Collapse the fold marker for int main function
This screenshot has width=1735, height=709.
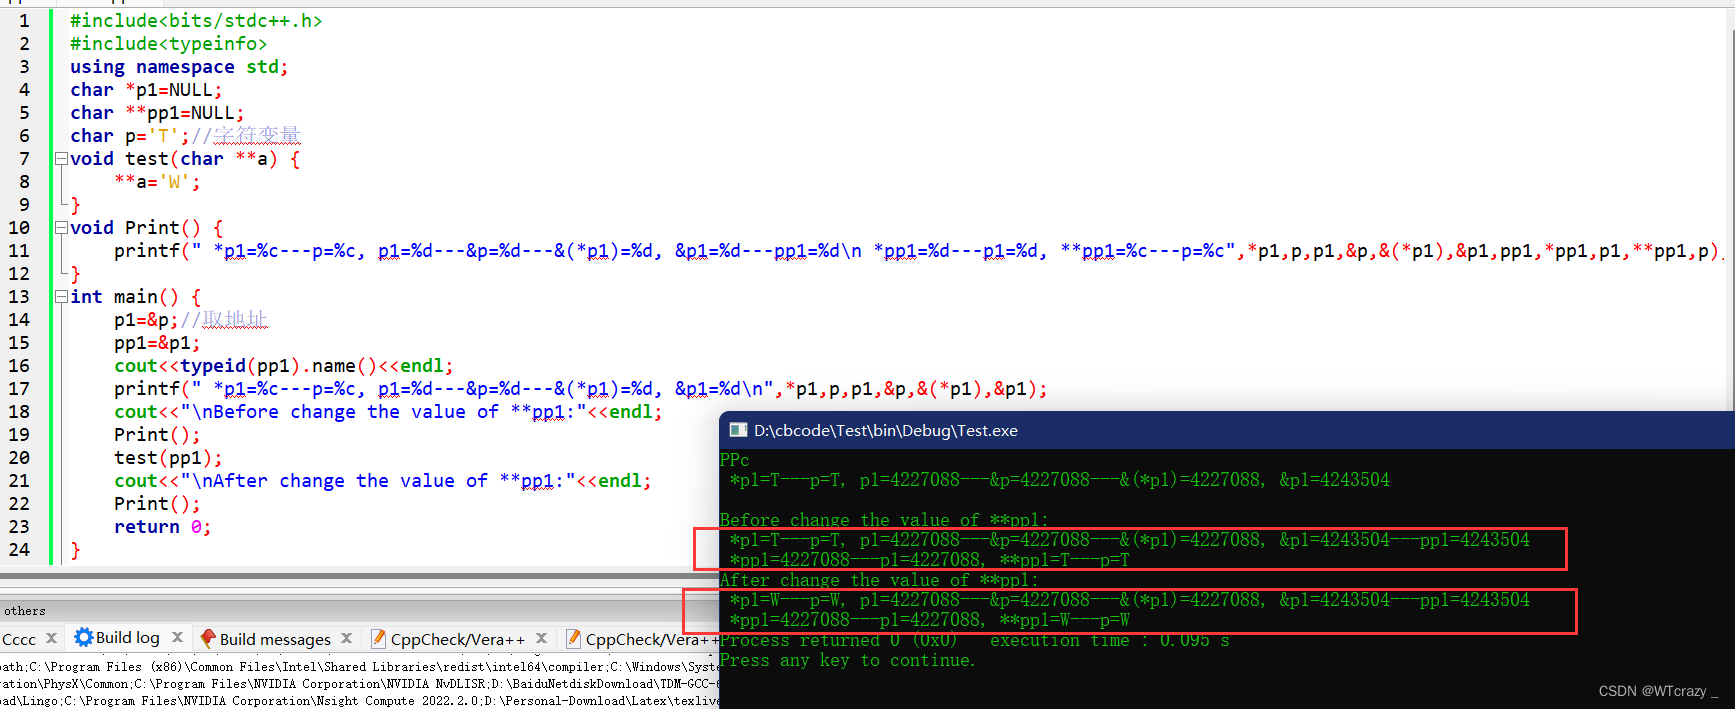61,297
